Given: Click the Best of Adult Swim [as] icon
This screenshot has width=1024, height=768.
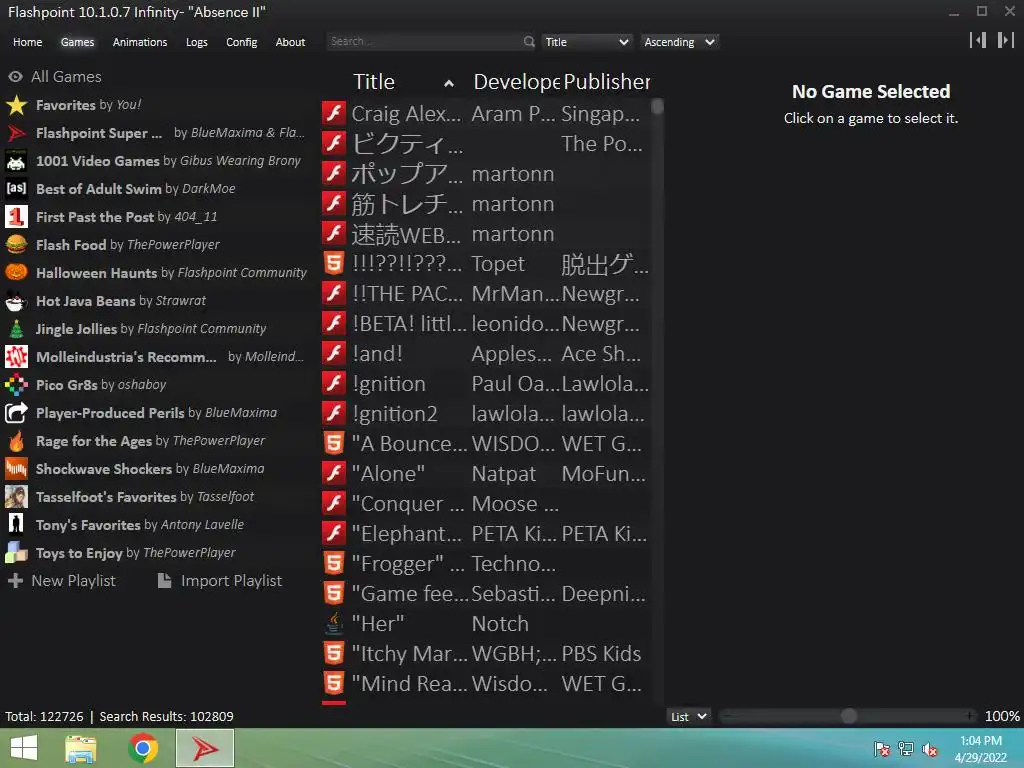Looking at the screenshot, I should click(x=16, y=189).
